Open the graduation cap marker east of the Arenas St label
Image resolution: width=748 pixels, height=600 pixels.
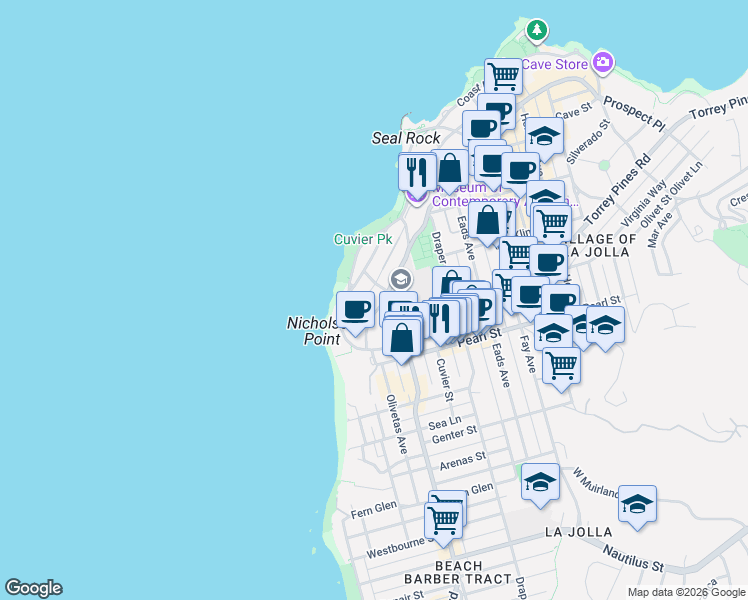(540, 484)
